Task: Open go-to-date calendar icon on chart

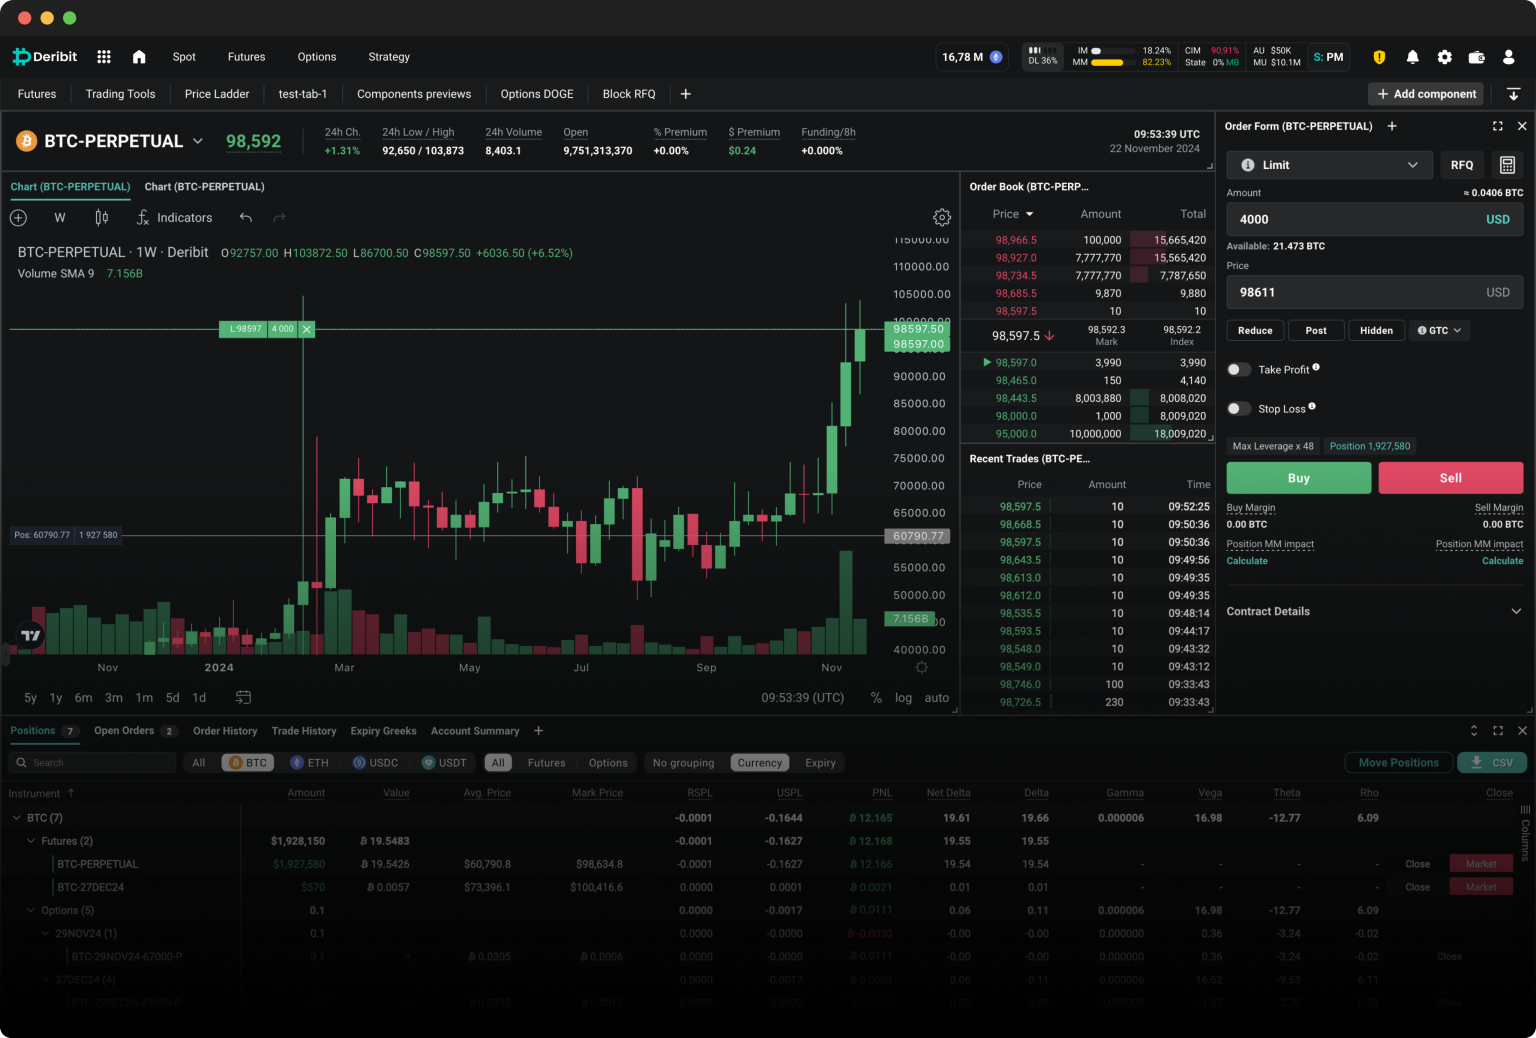Action: tap(243, 697)
